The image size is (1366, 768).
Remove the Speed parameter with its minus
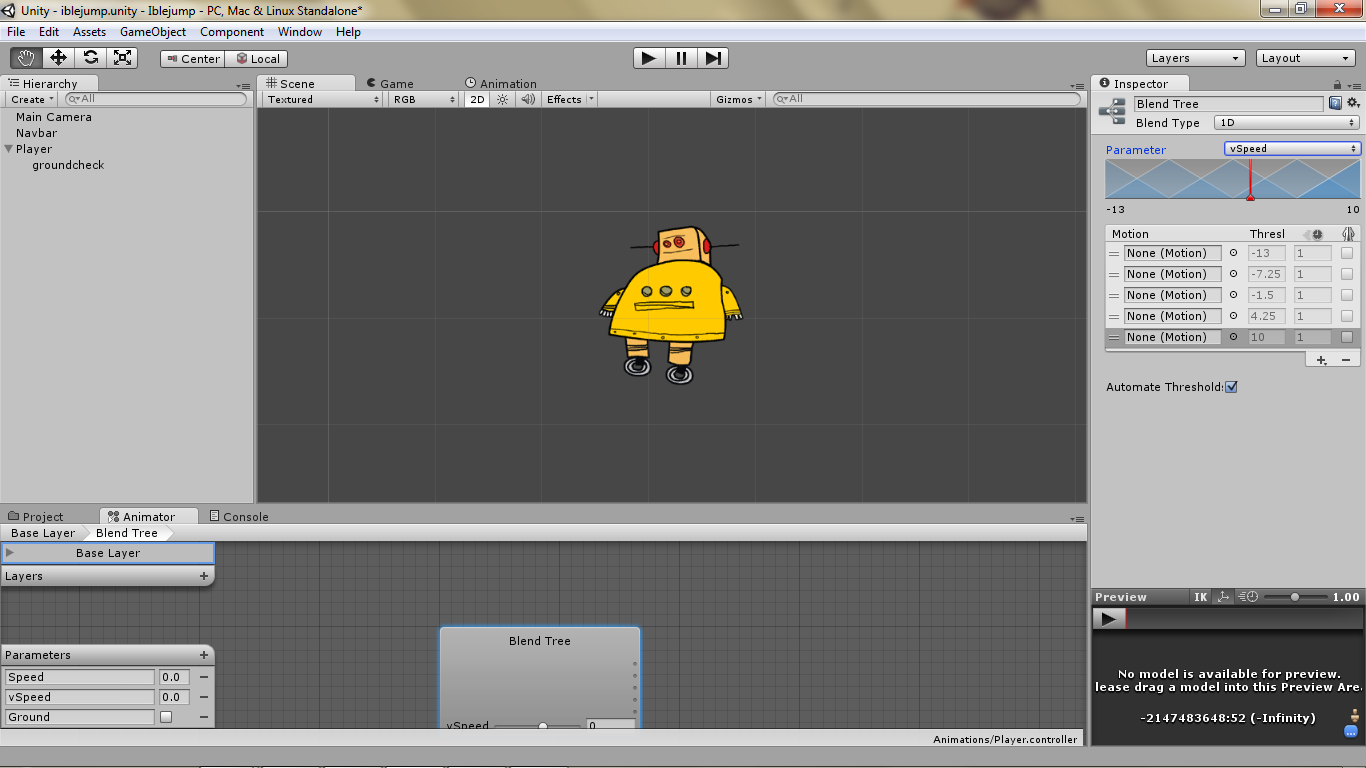pyautogui.click(x=203, y=677)
